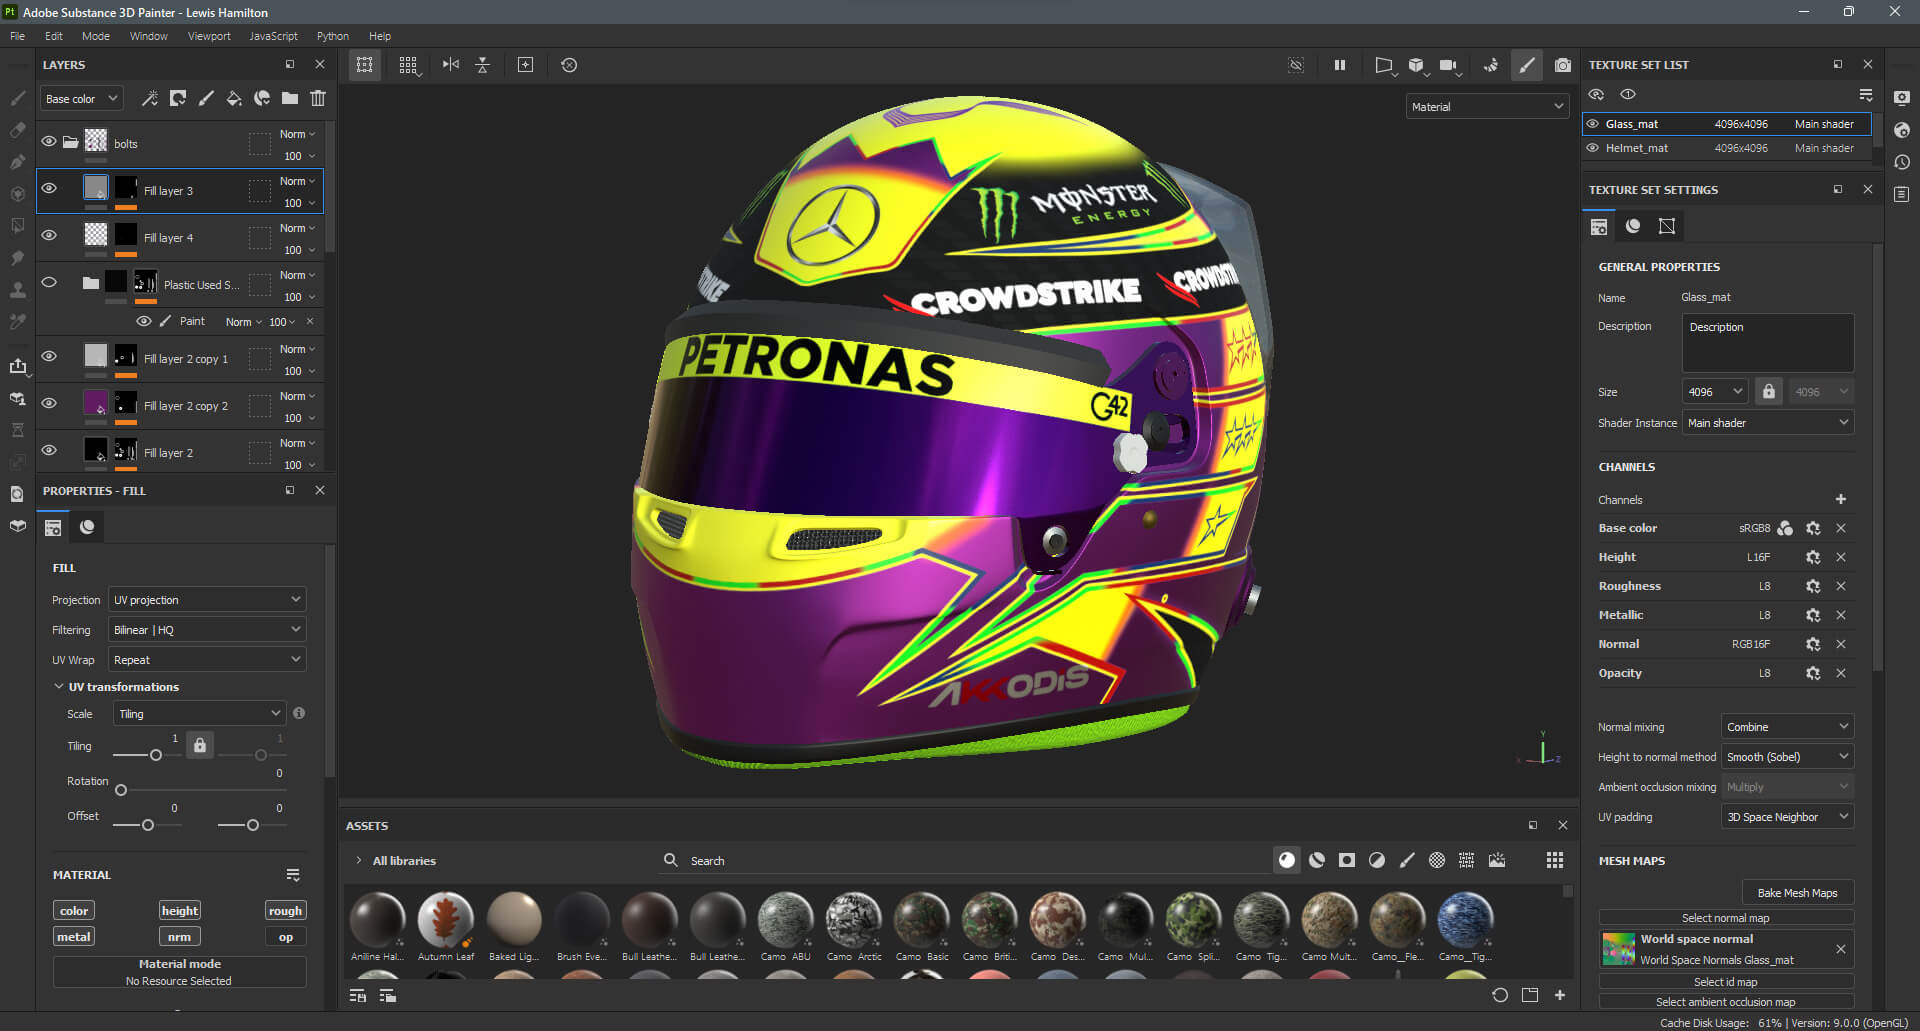Click the Bake Mesh Maps button
Viewport: 1920px width, 1031px height.
[1797, 893]
